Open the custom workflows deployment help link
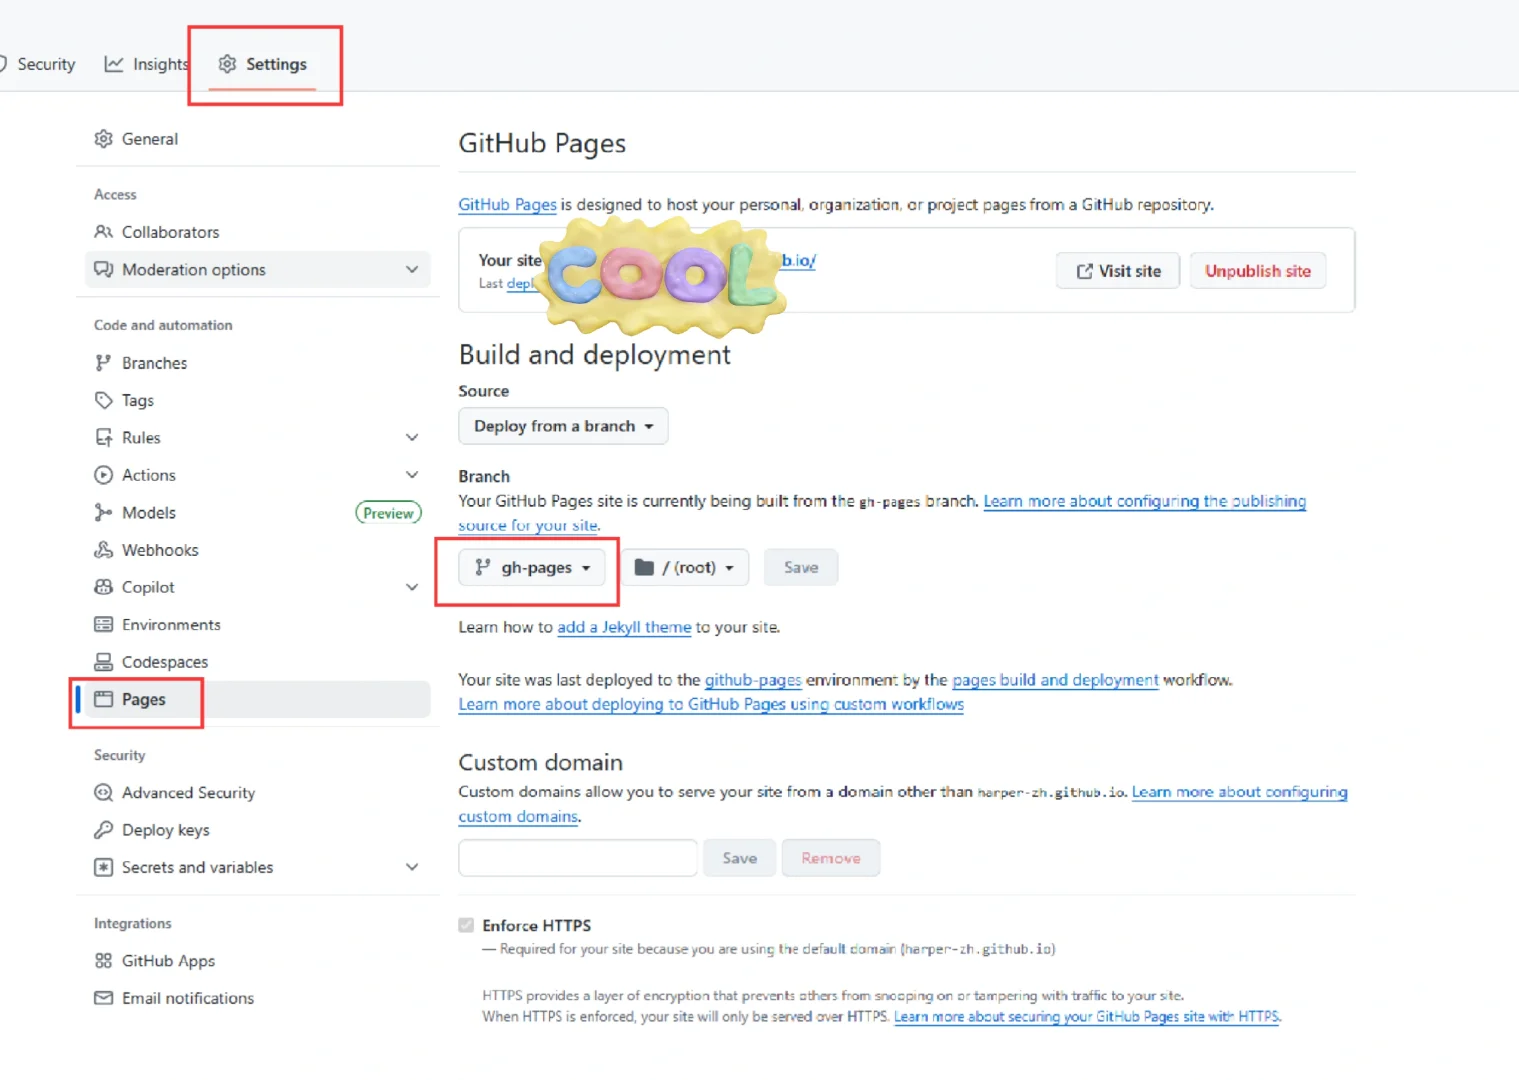 pos(711,704)
